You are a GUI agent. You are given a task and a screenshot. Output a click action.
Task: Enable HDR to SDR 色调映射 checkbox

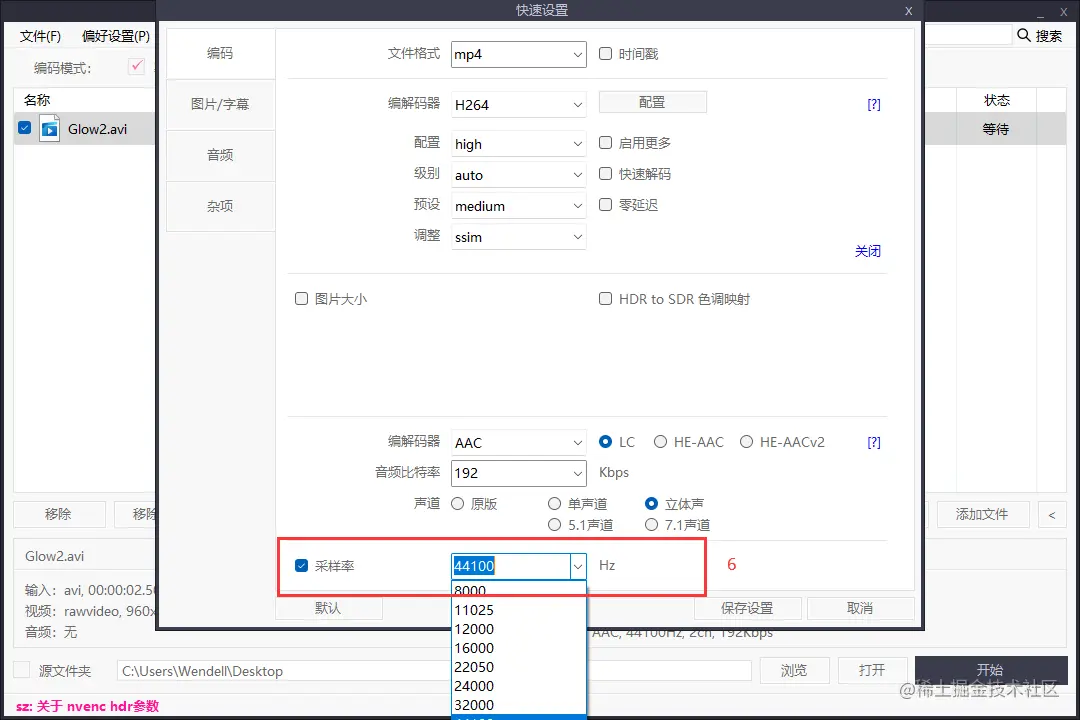tap(605, 298)
